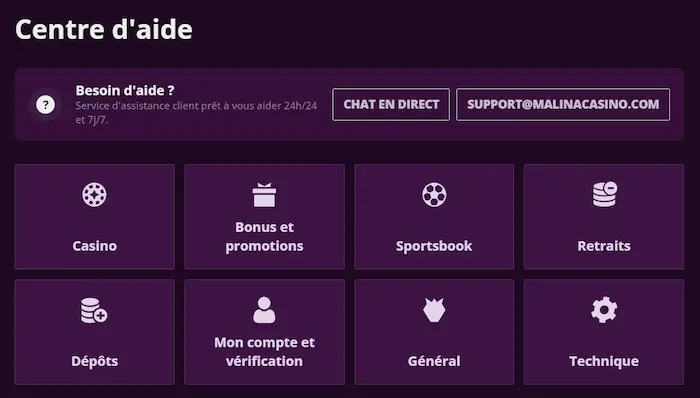700x398 pixels.
Task: Click the raspberry Général icon
Action: point(434,310)
